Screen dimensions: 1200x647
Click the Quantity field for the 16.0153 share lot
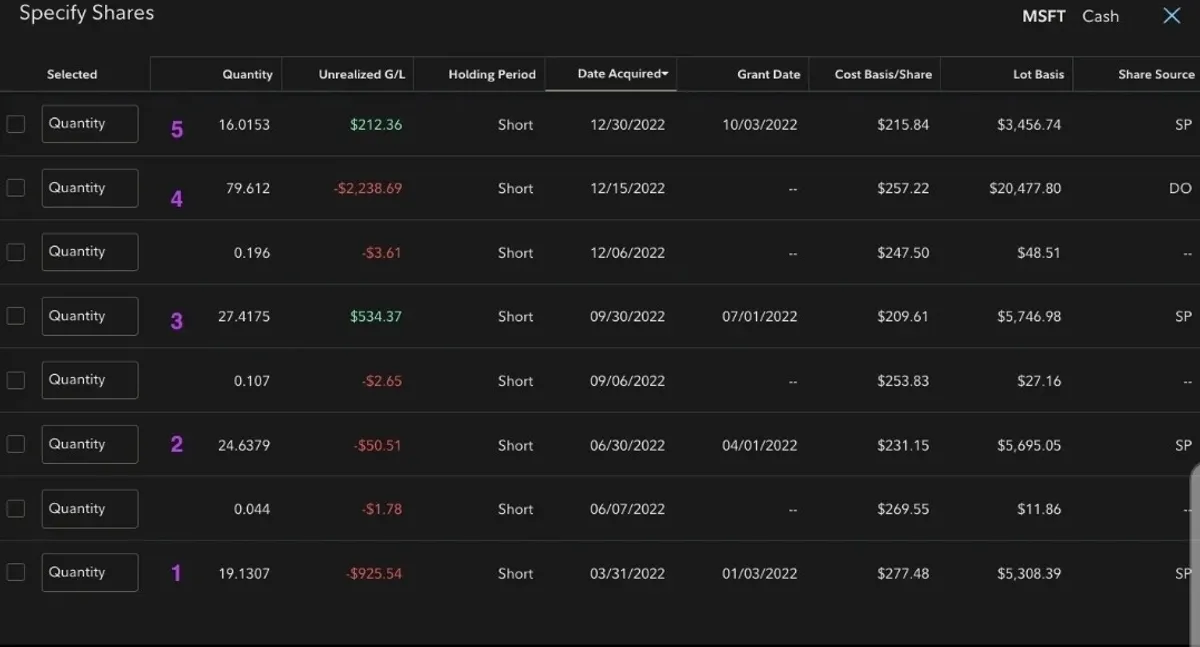pyautogui.click(x=90, y=124)
